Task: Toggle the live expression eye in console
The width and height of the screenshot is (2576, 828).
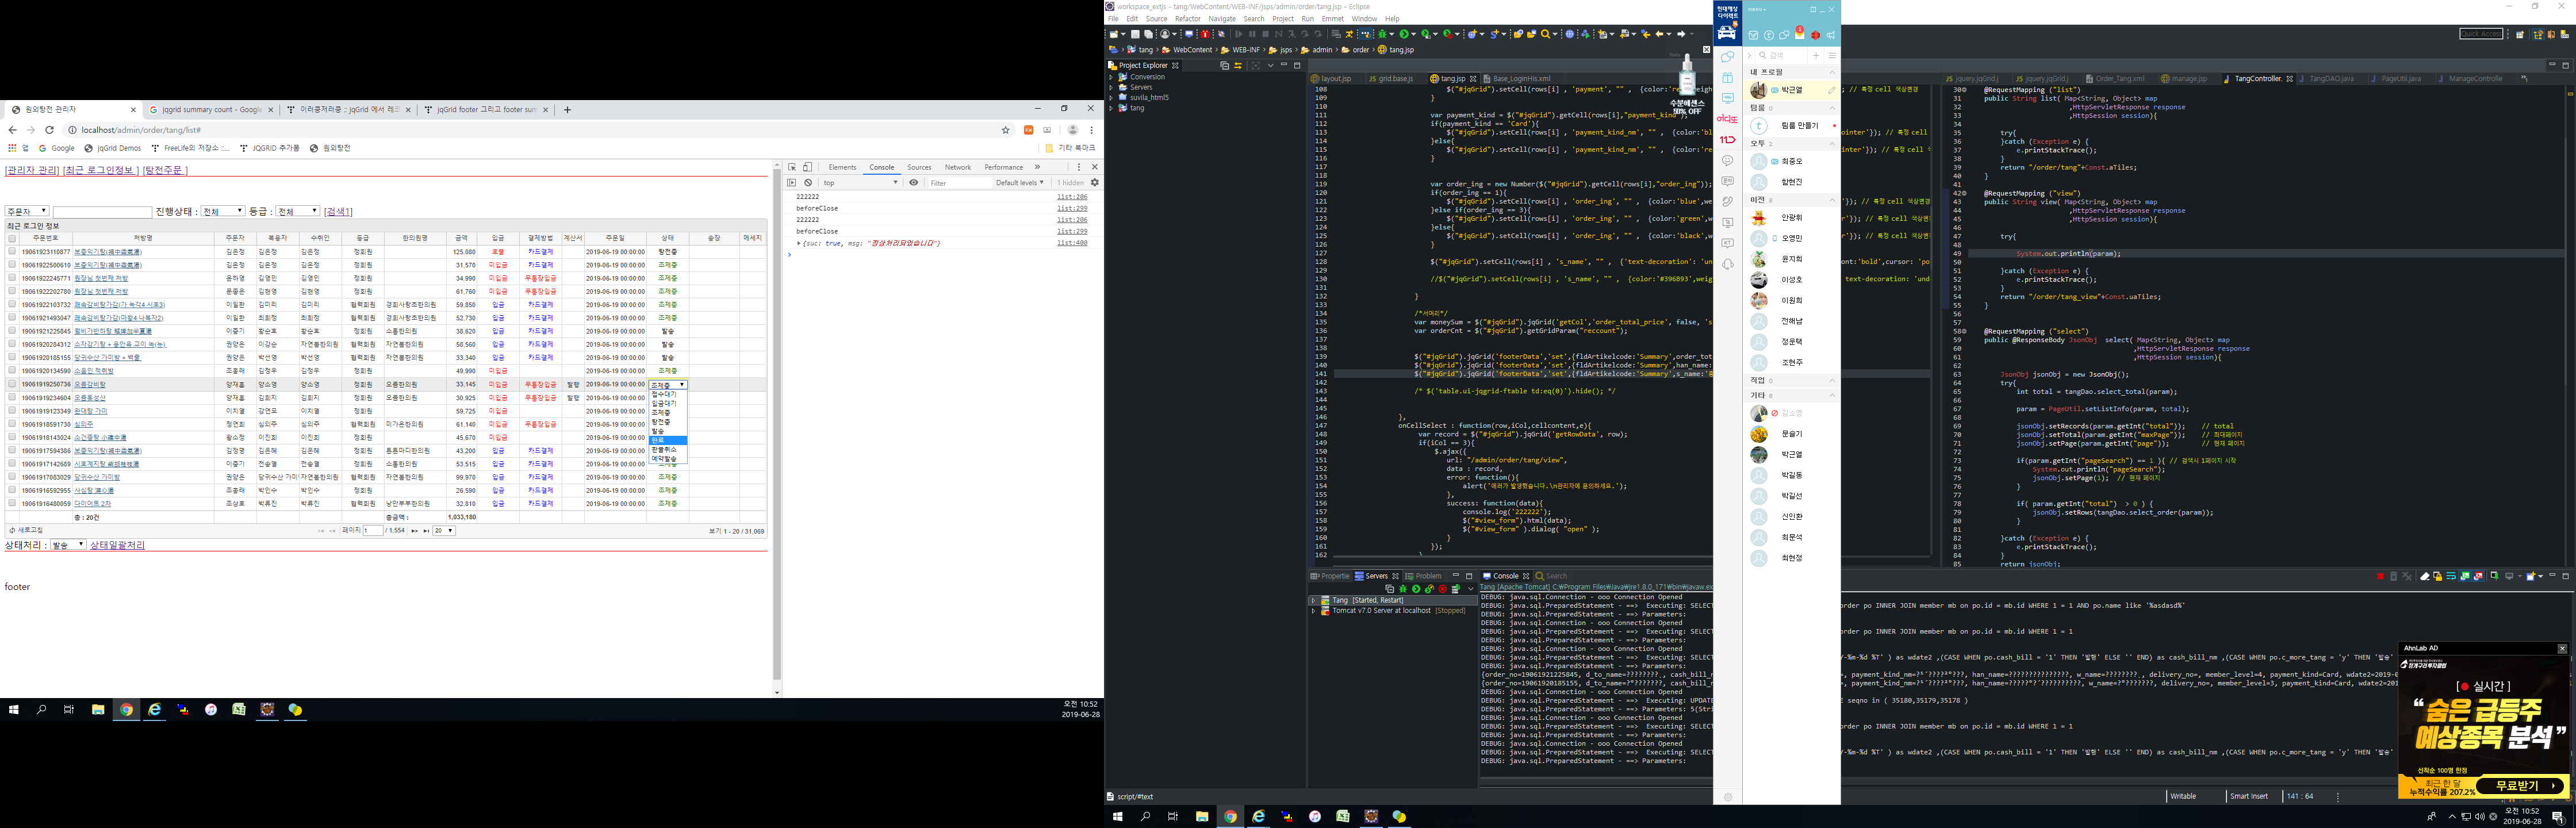Action: [x=913, y=183]
